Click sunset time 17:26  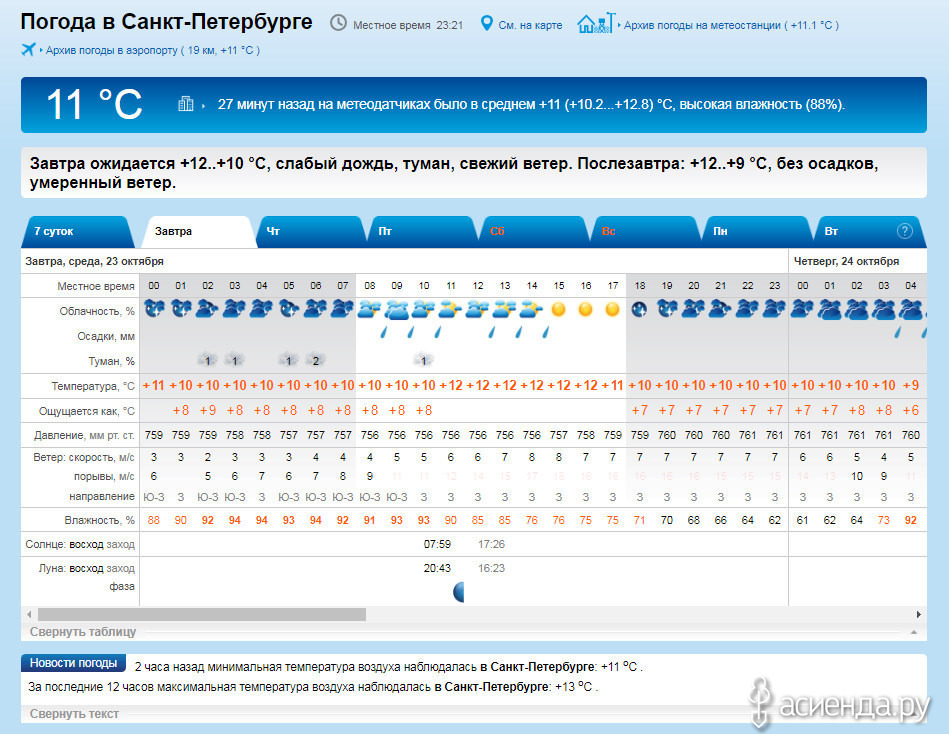point(491,544)
